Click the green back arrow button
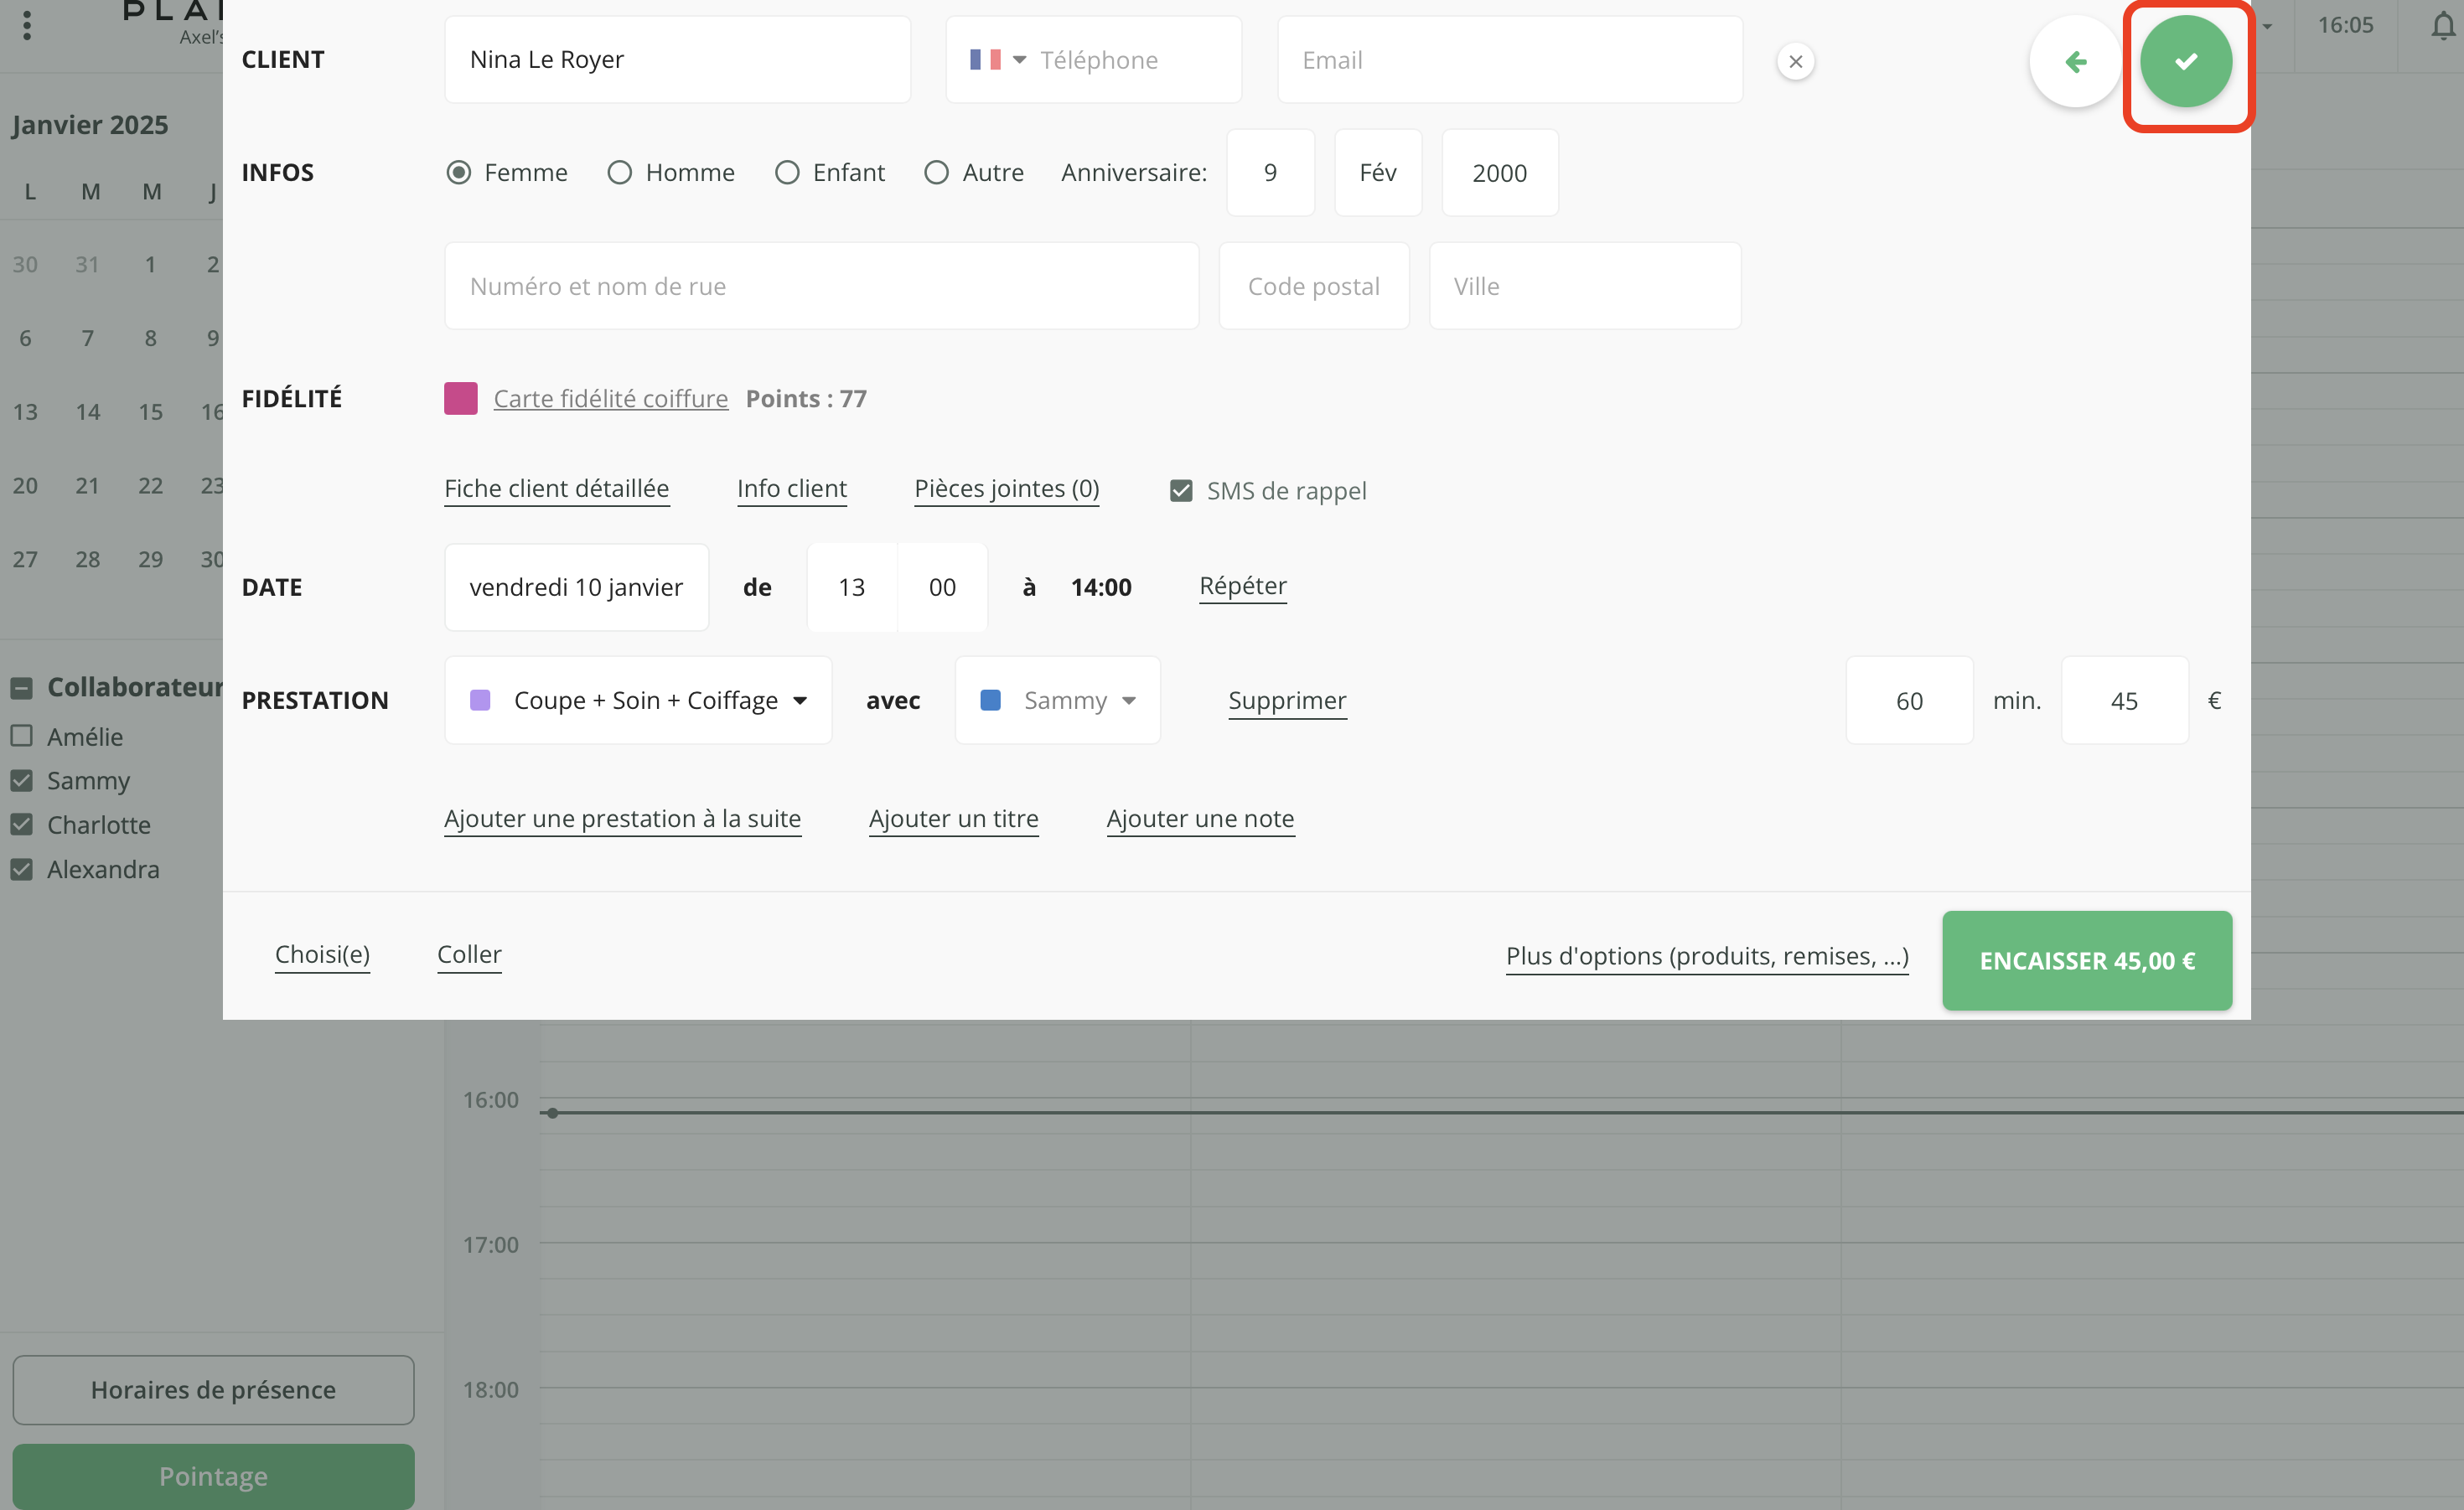The height and width of the screenshot is (1510, 2464). tap(2075, 61)
